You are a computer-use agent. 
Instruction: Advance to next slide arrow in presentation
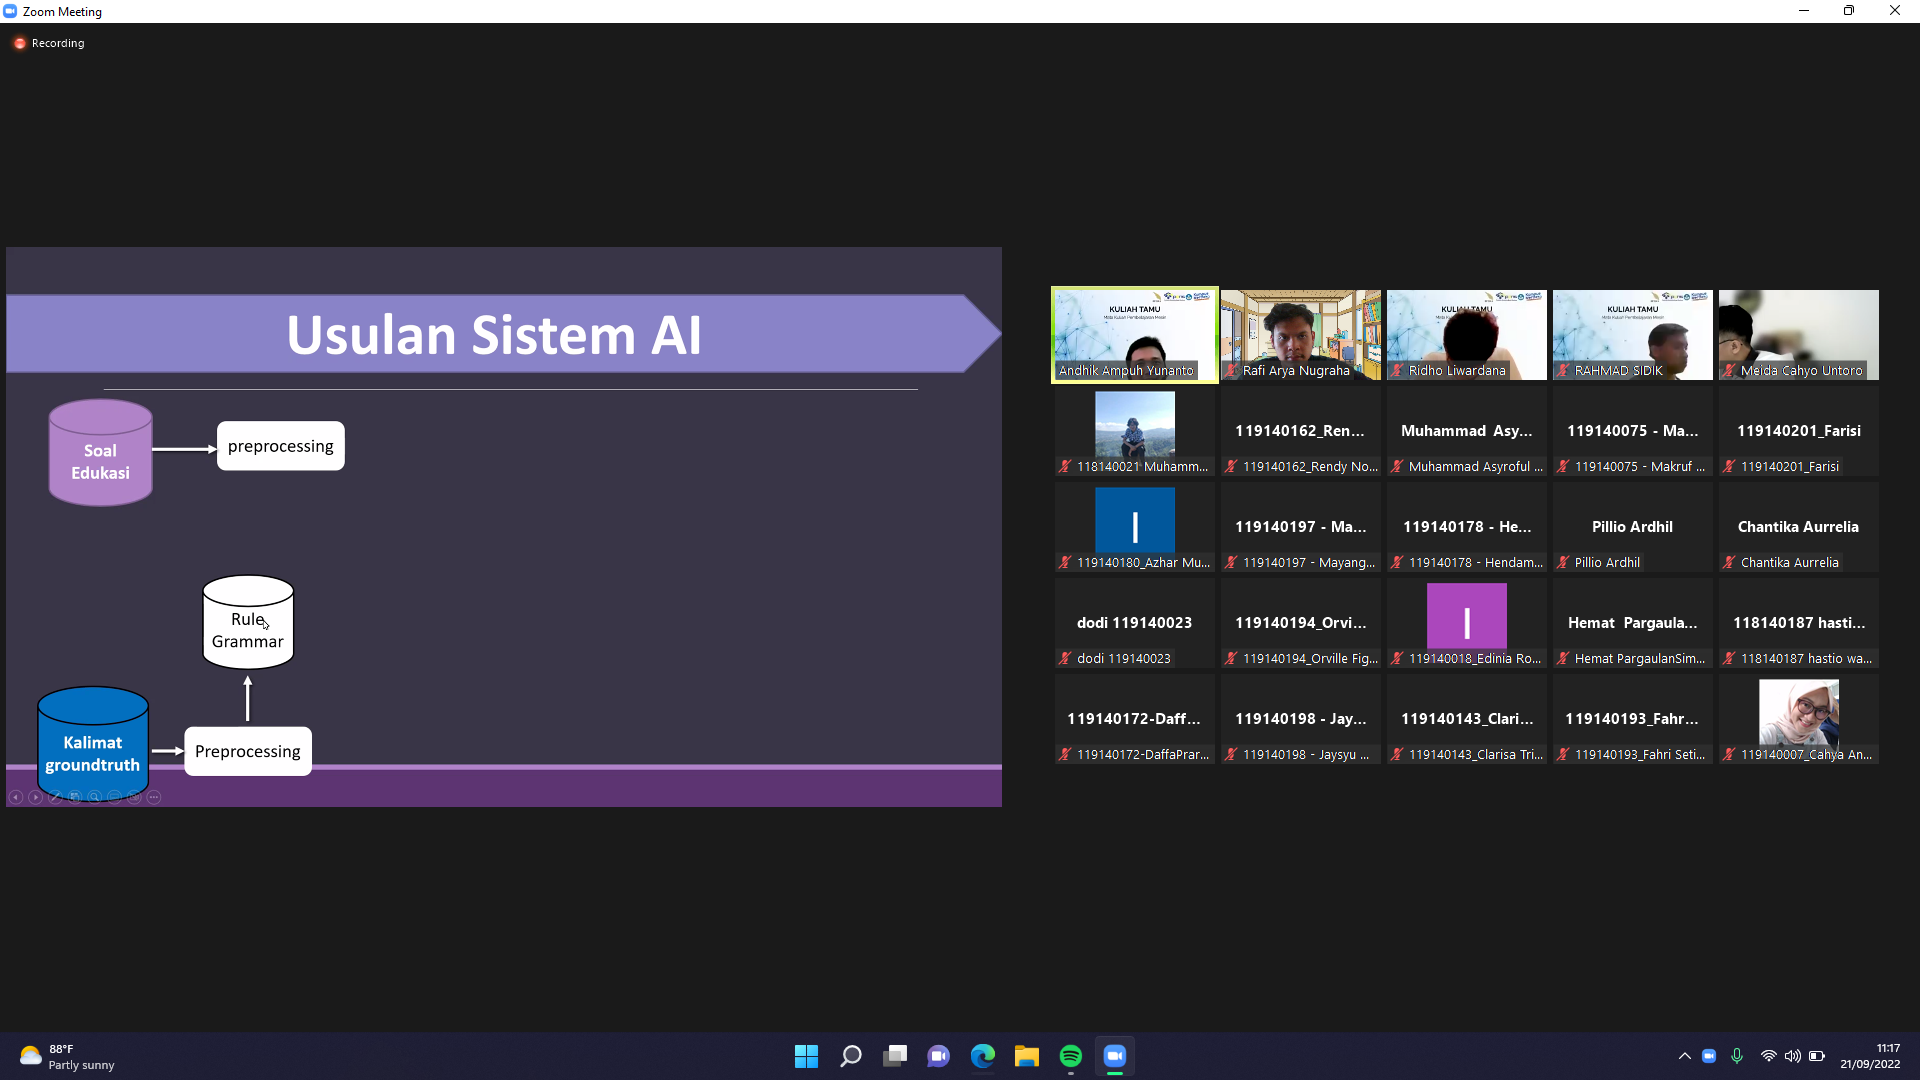(36, 797)
